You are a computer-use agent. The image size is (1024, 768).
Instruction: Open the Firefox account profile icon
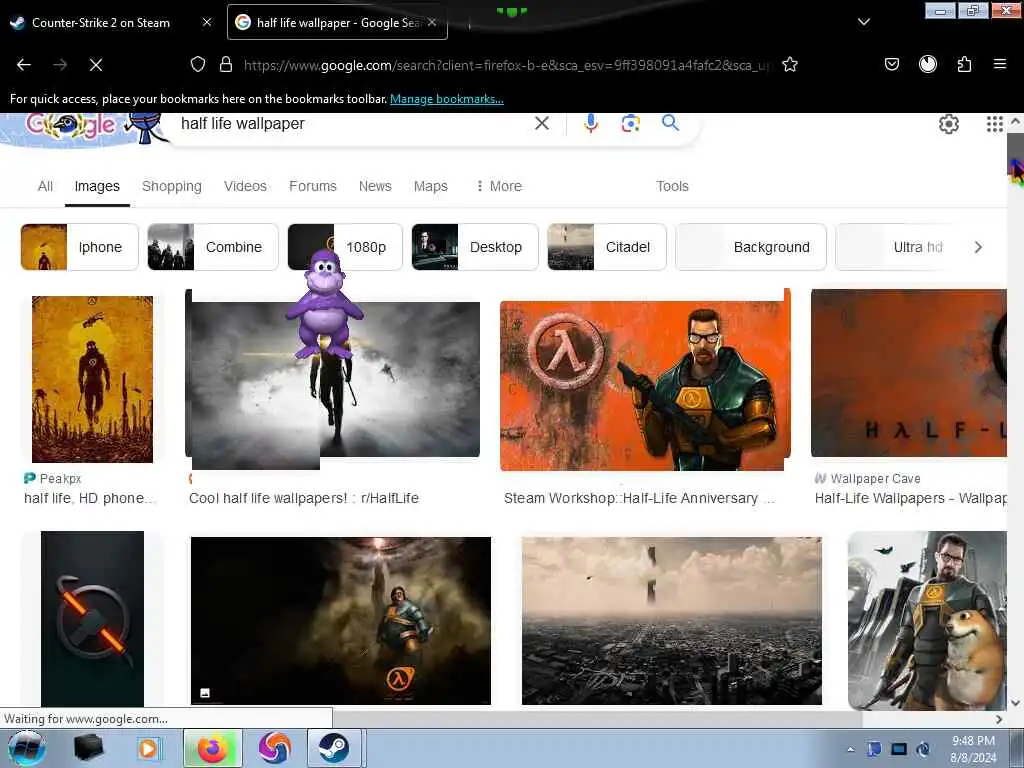[927, 64]
